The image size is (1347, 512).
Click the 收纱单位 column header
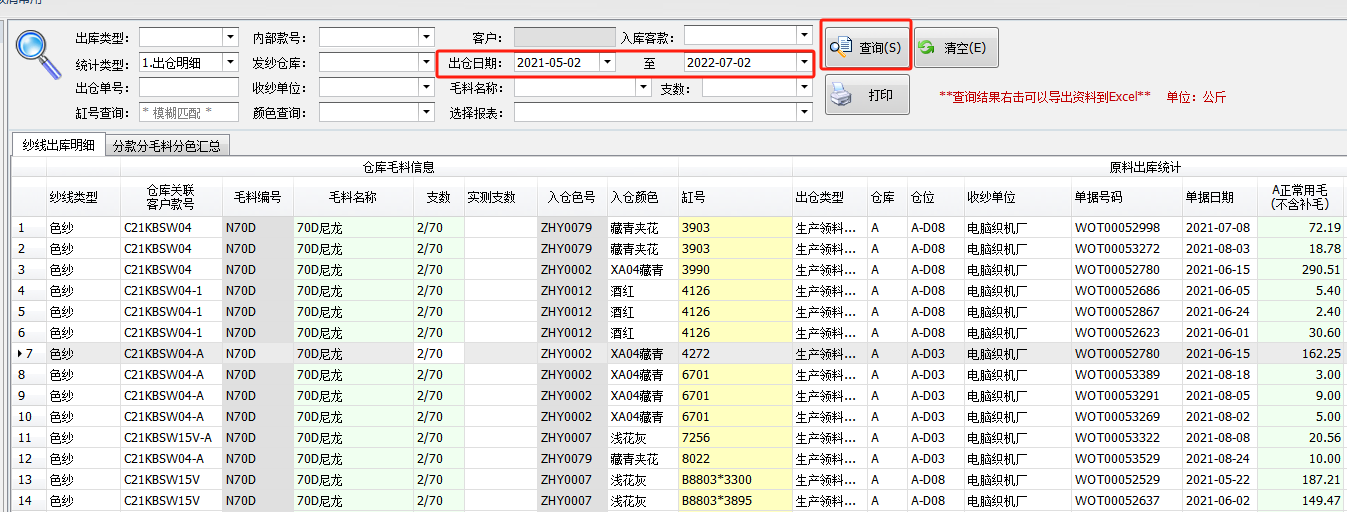click(x=1017, y=197)
